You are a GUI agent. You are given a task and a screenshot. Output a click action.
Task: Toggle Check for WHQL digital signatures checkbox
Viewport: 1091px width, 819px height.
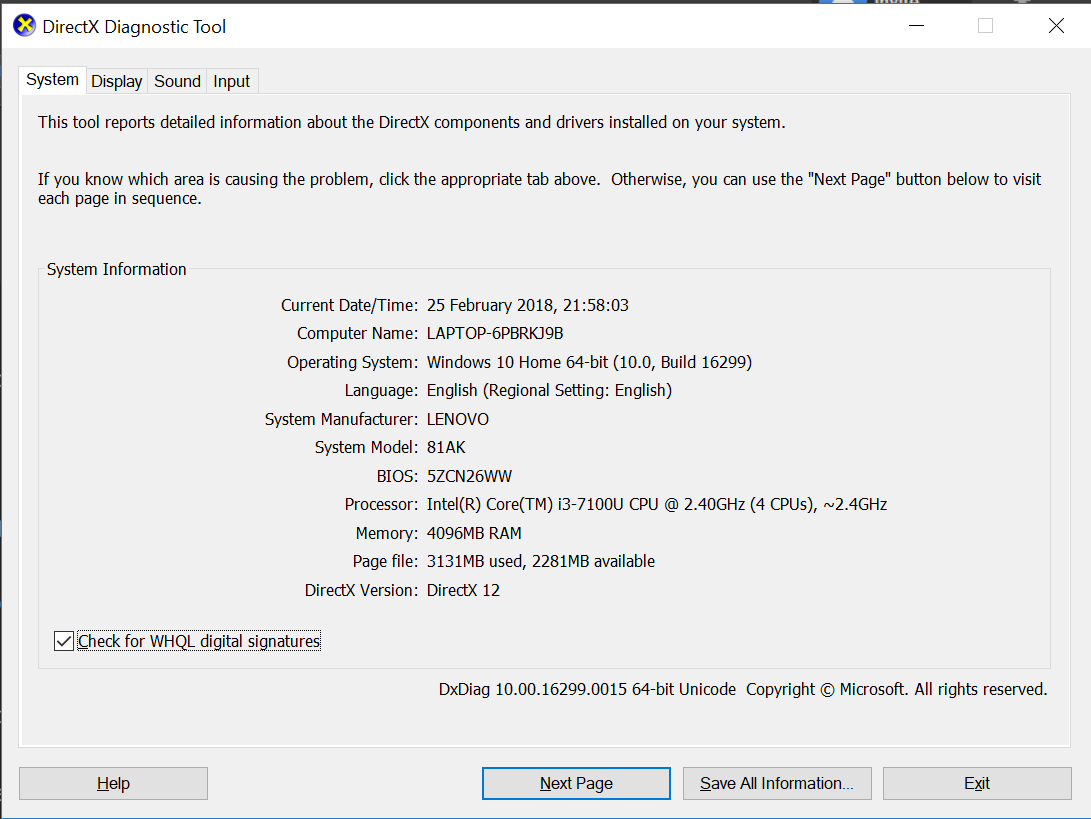pyautogui.click(x=64, y=641)
